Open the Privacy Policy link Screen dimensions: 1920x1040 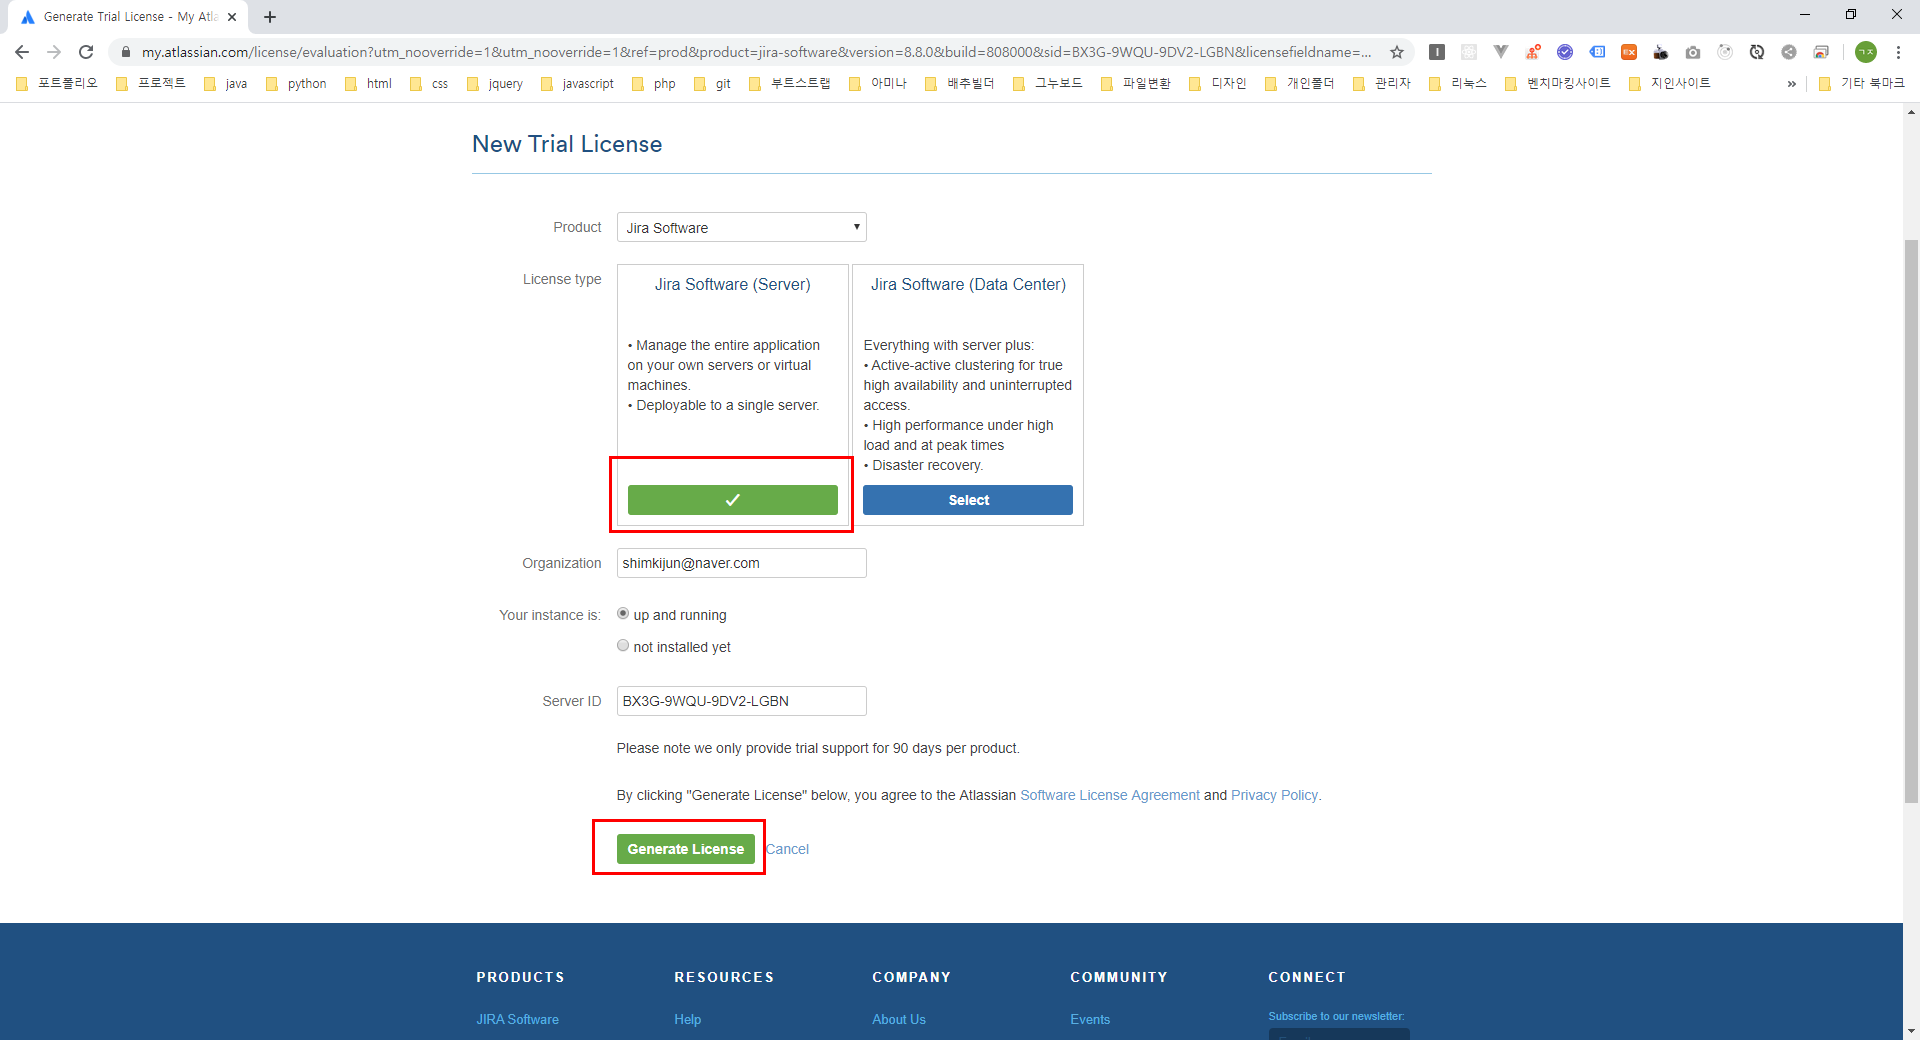coord(1274,795)
